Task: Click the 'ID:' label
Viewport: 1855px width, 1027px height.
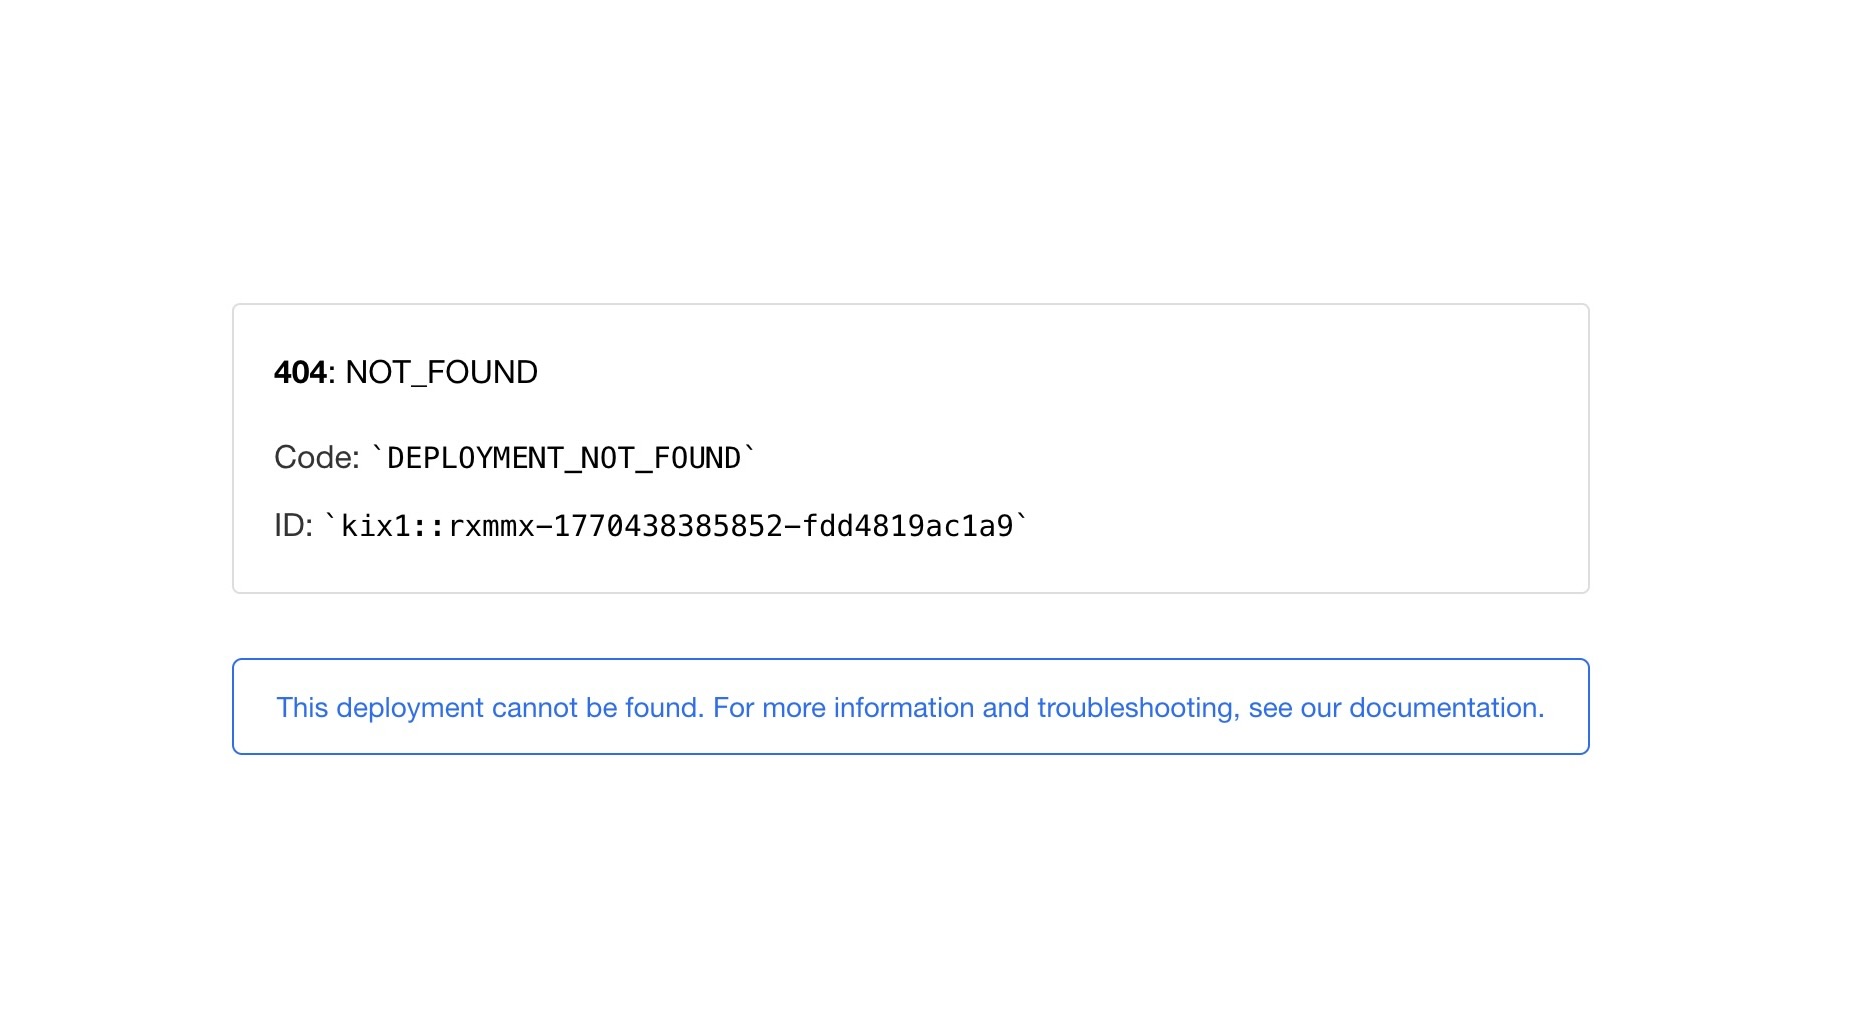Action: coord(293,525)
